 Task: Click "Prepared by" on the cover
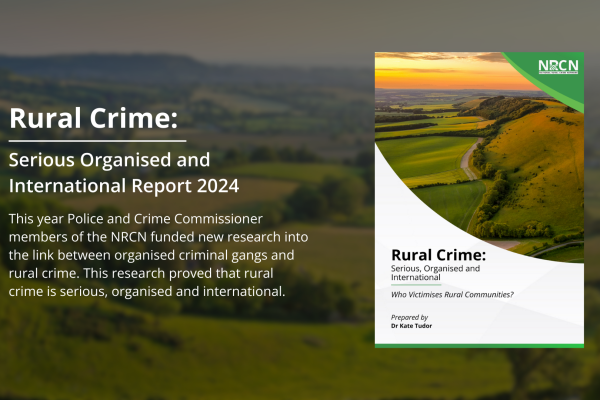tap(409, 317)
